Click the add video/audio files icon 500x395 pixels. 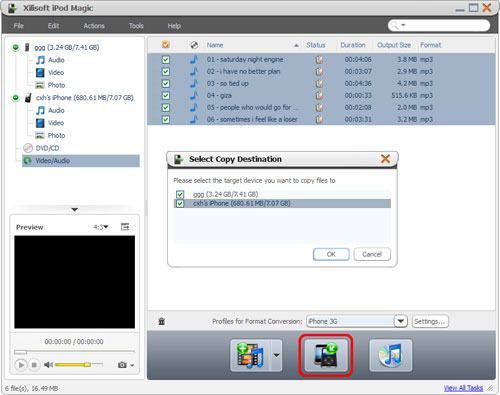click(x=250, y=355)
